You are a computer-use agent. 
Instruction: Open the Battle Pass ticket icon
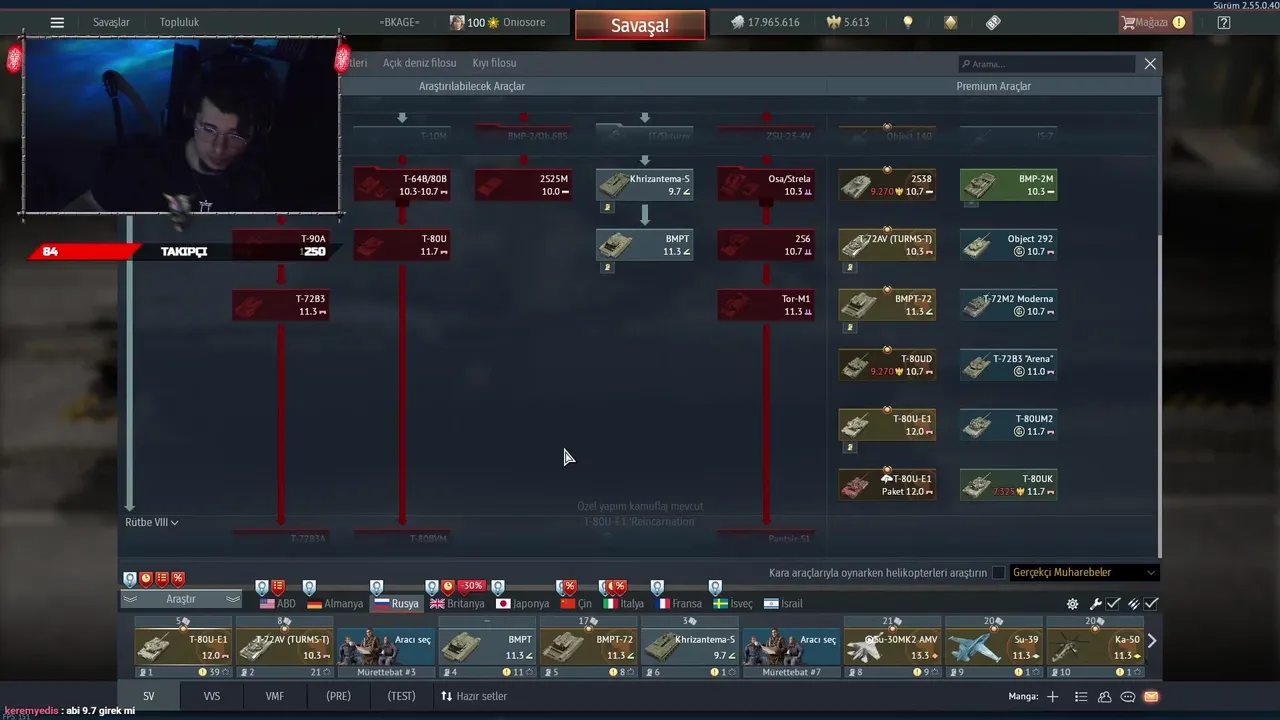point(993,22)
